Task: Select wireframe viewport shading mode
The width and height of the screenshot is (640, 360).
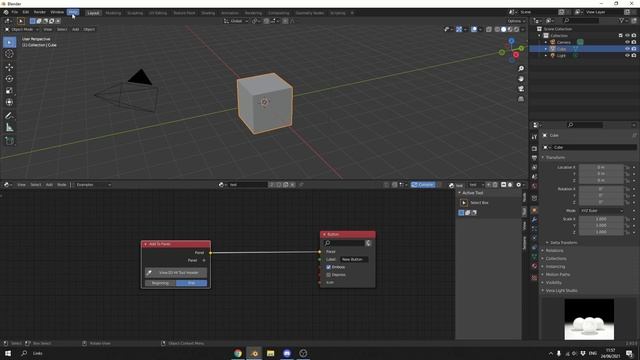Action: point(497,29)
